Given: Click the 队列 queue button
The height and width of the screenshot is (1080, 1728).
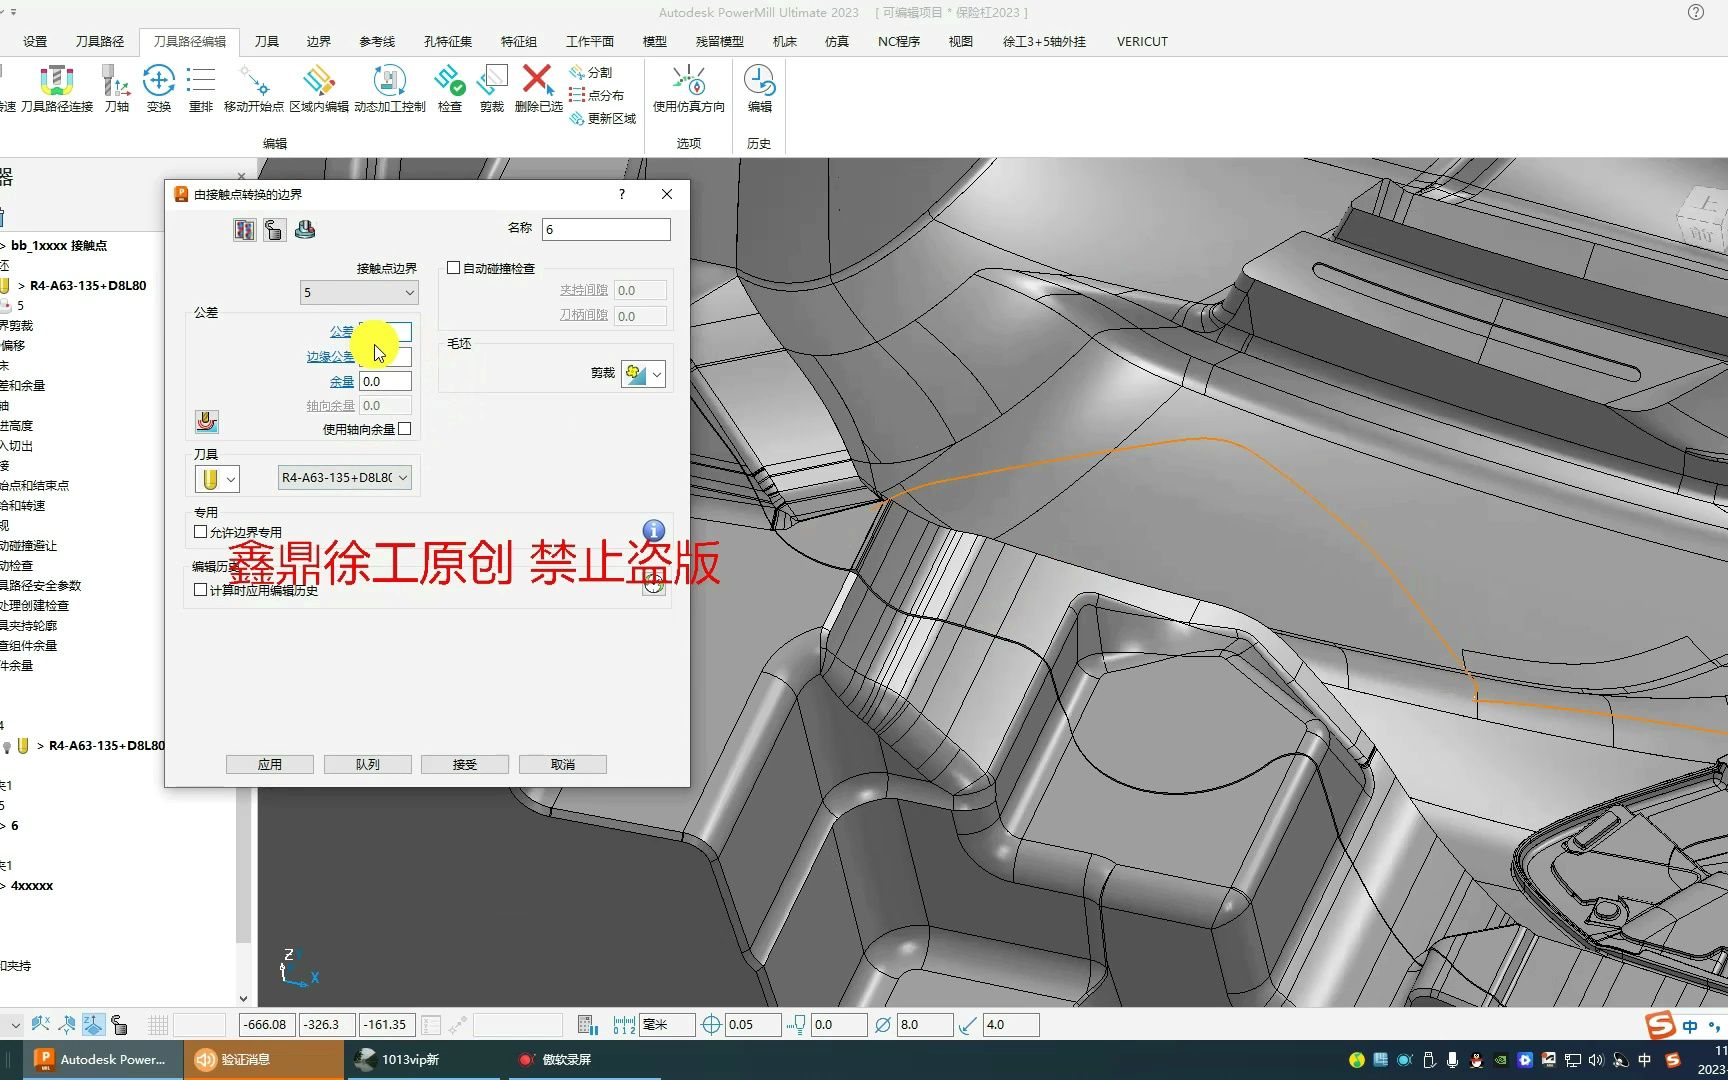Looking at the screenshot, I should pyautogui.click(x=367, y=764).
